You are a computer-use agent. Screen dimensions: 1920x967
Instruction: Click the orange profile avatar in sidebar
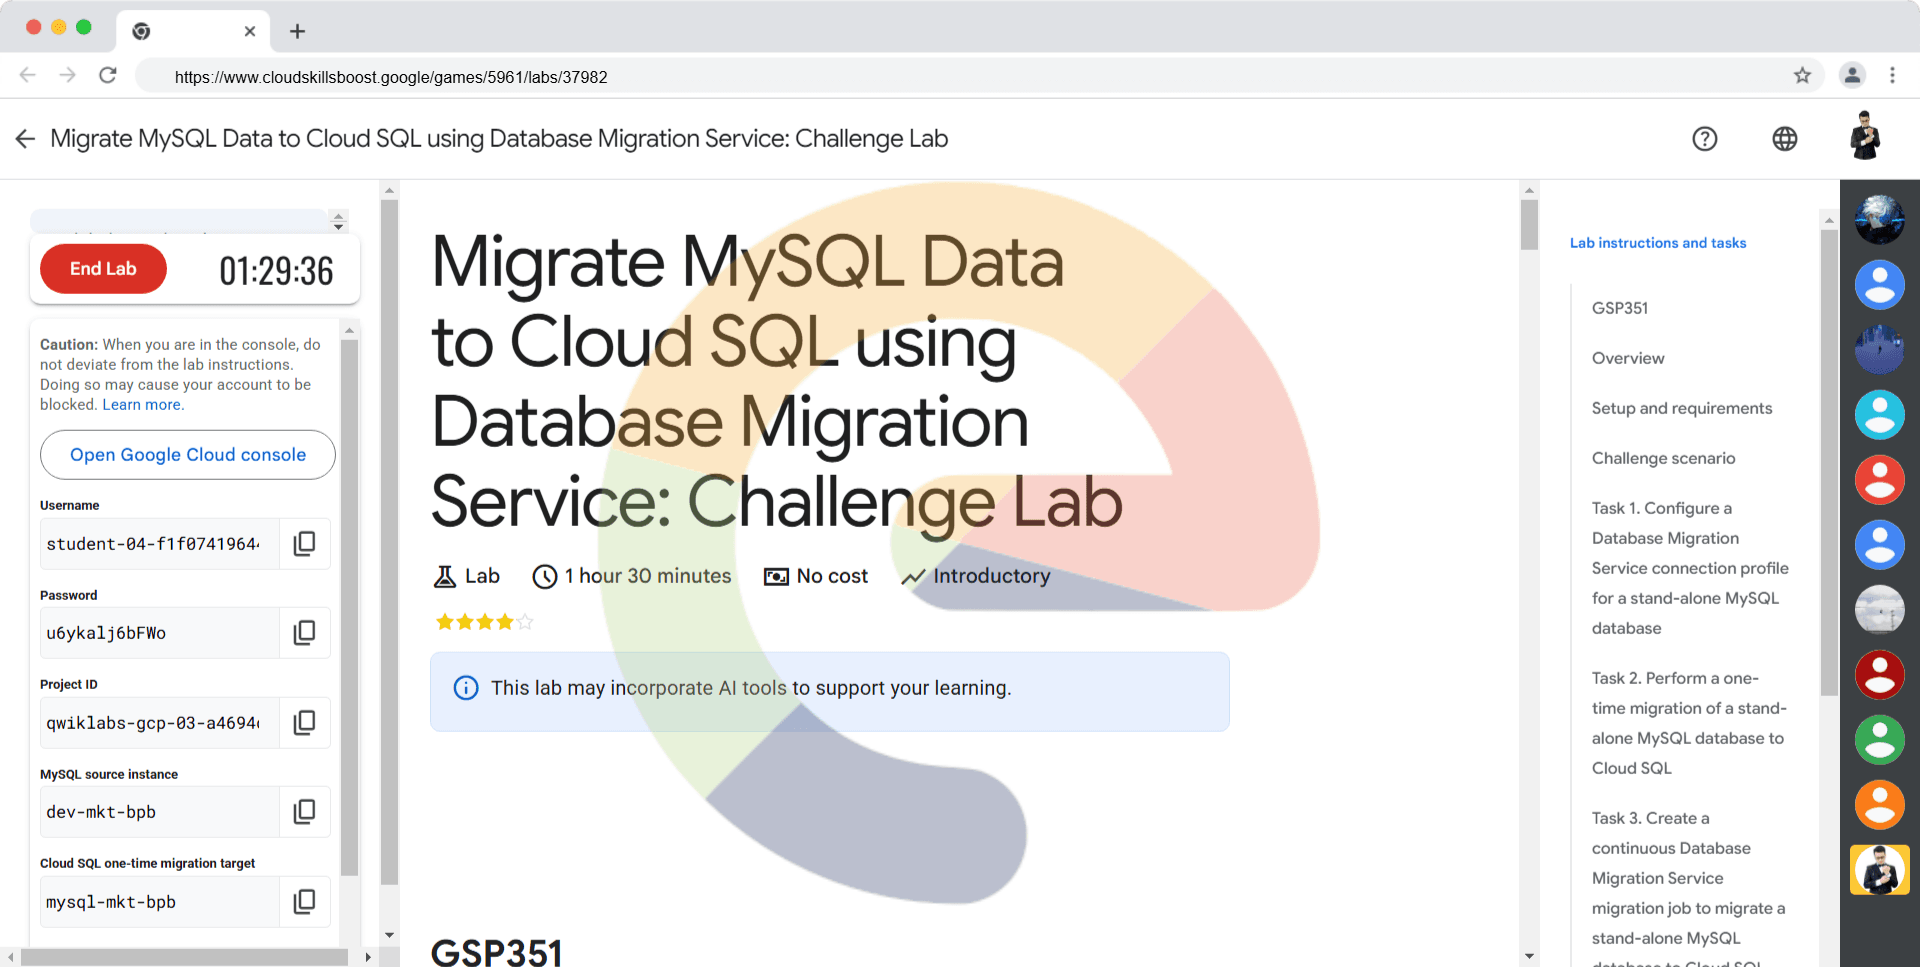pos(1880,805)
